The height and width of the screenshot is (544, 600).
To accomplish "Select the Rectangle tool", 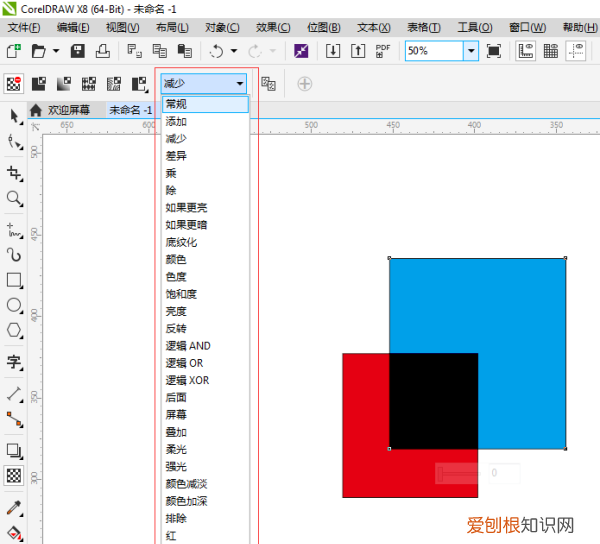I will 14,280.
